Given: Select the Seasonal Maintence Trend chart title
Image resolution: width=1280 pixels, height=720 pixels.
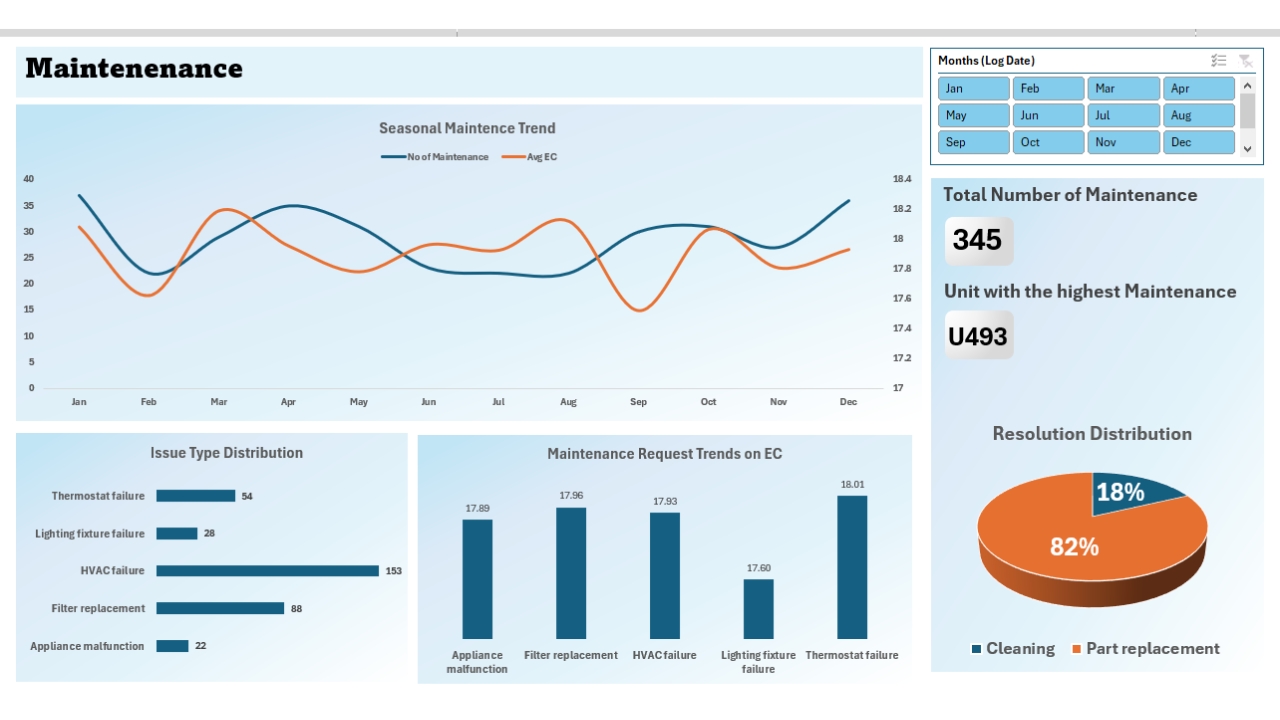Looking at the screenshot, I should coord(467,128).
